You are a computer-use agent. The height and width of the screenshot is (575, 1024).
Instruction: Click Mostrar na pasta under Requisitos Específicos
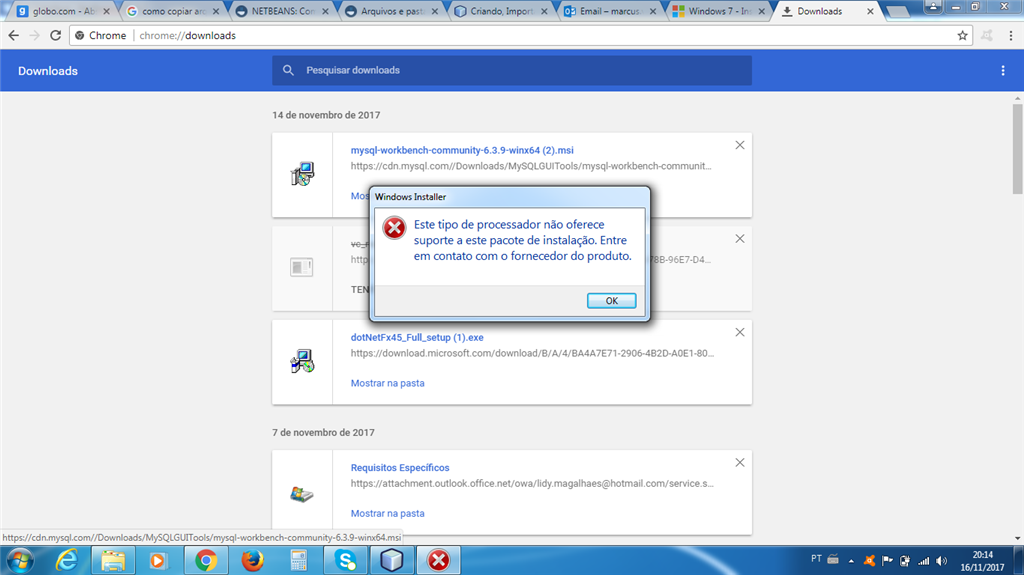coord(387,514)
